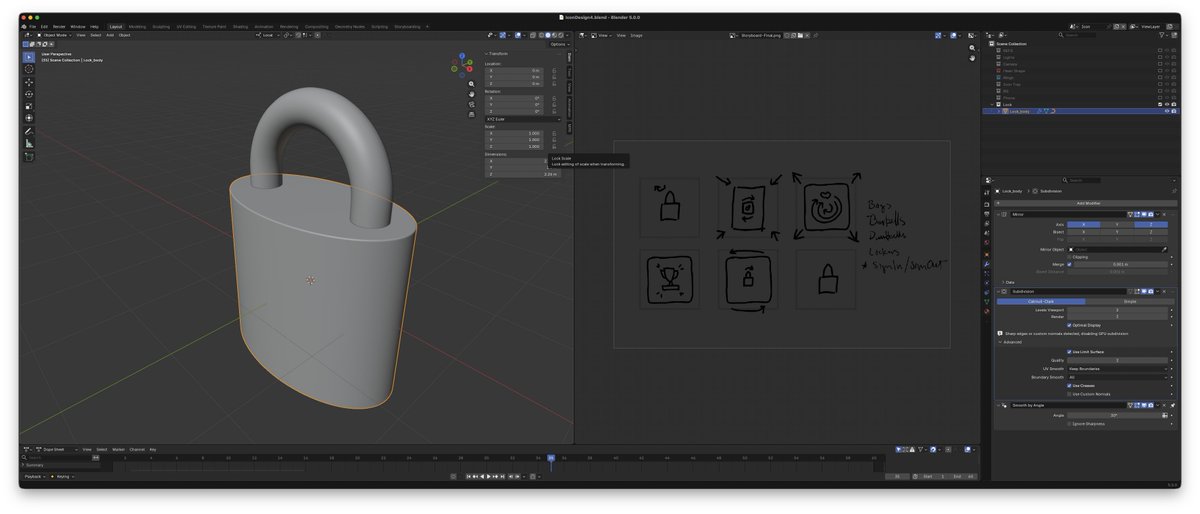Toggle Use Creases checkbox
Screen dimensions: 1200x514
click(1070, 385)
